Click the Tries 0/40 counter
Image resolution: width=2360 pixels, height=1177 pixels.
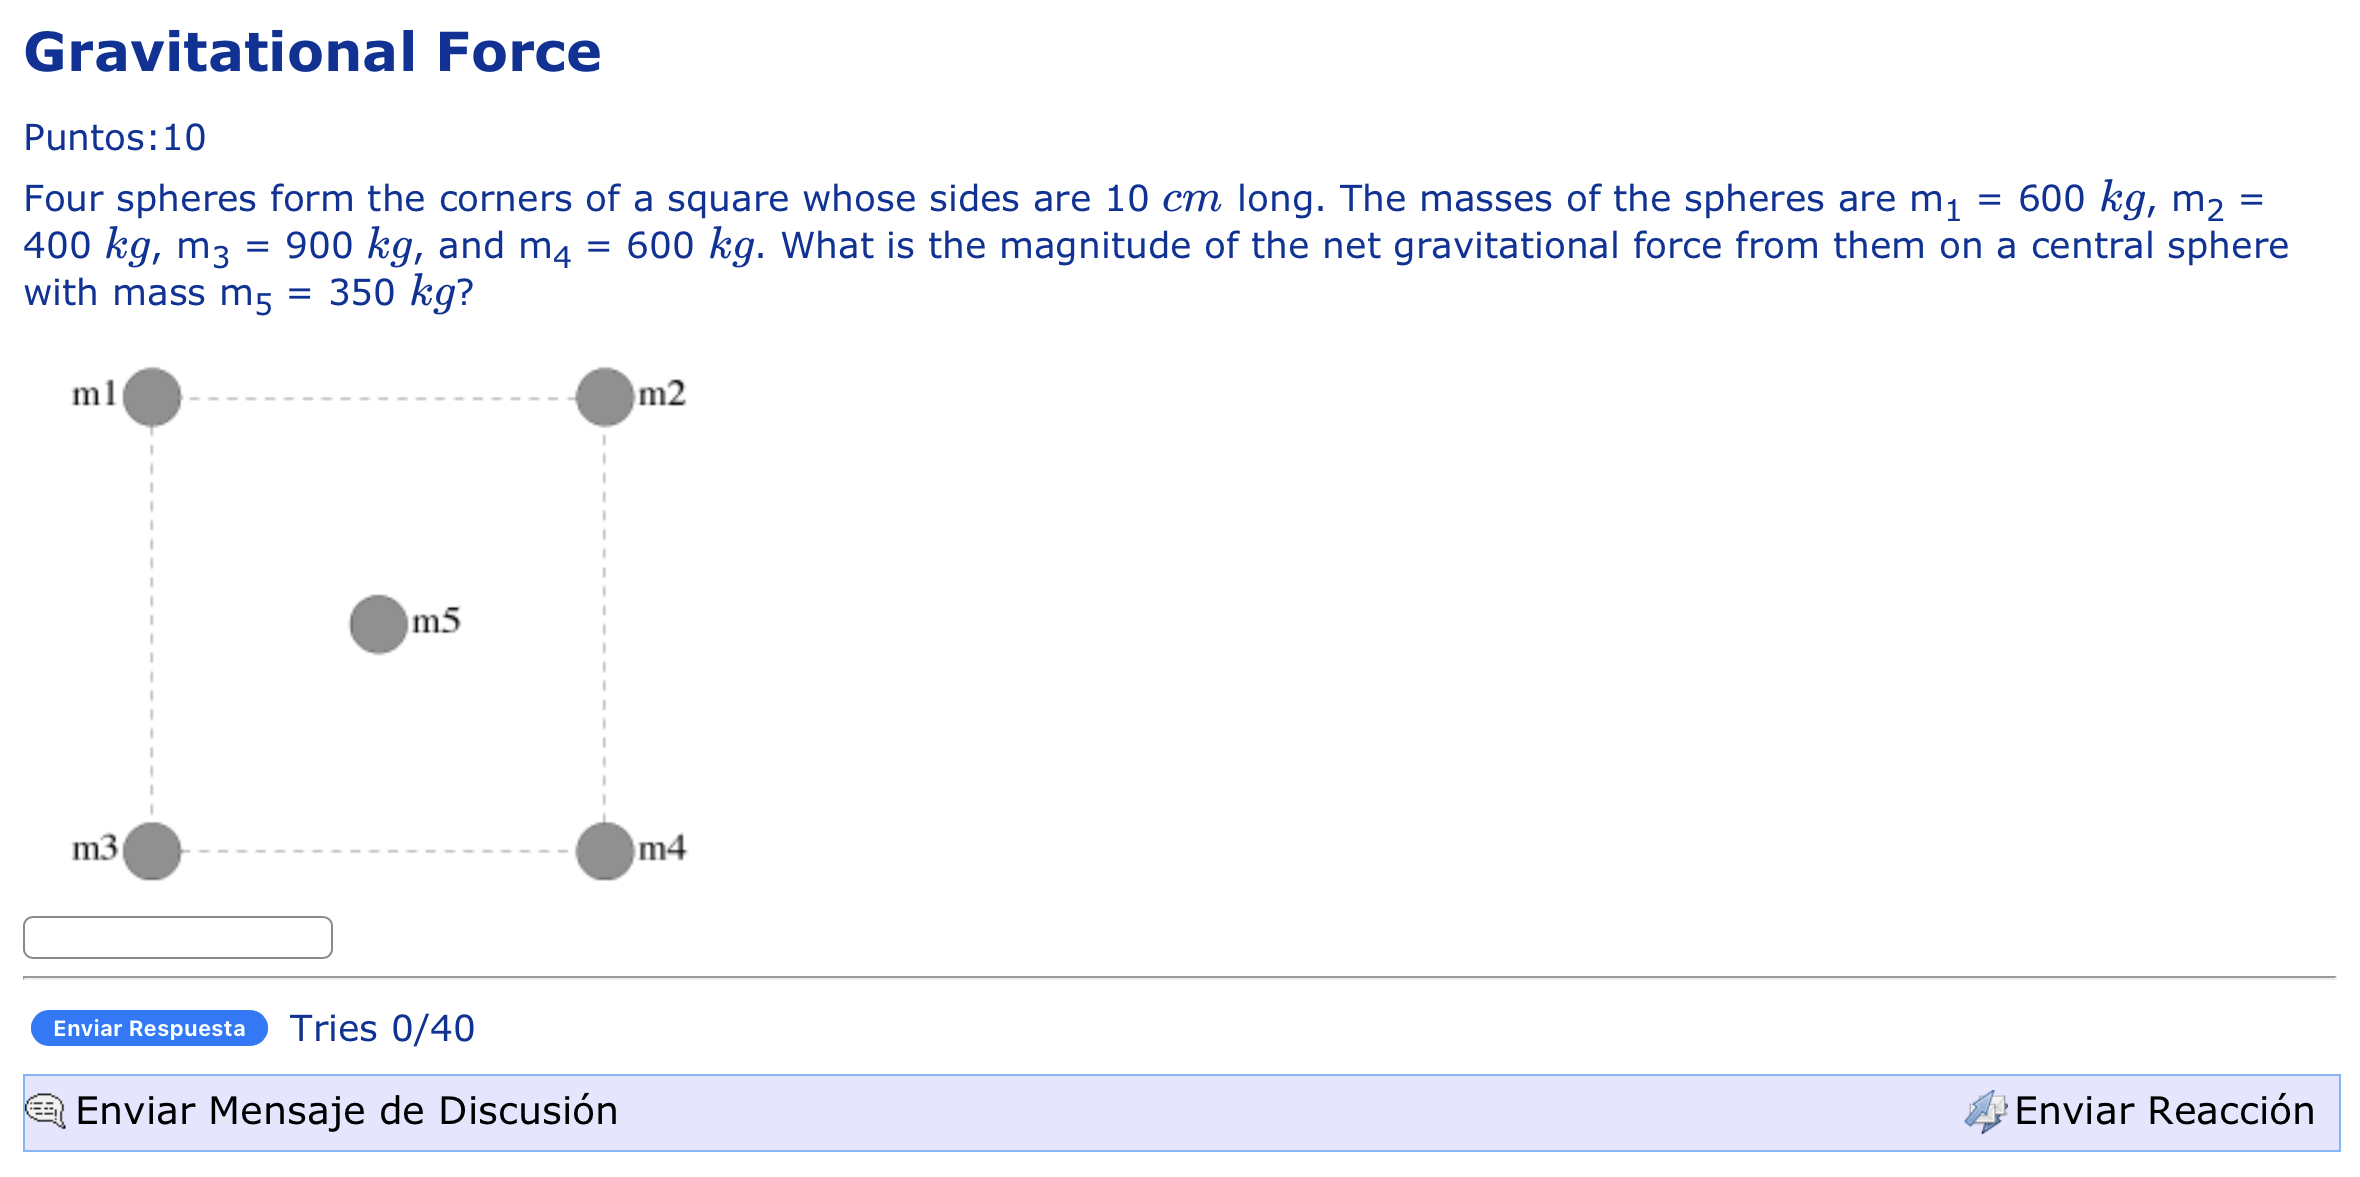point(381,1028)
